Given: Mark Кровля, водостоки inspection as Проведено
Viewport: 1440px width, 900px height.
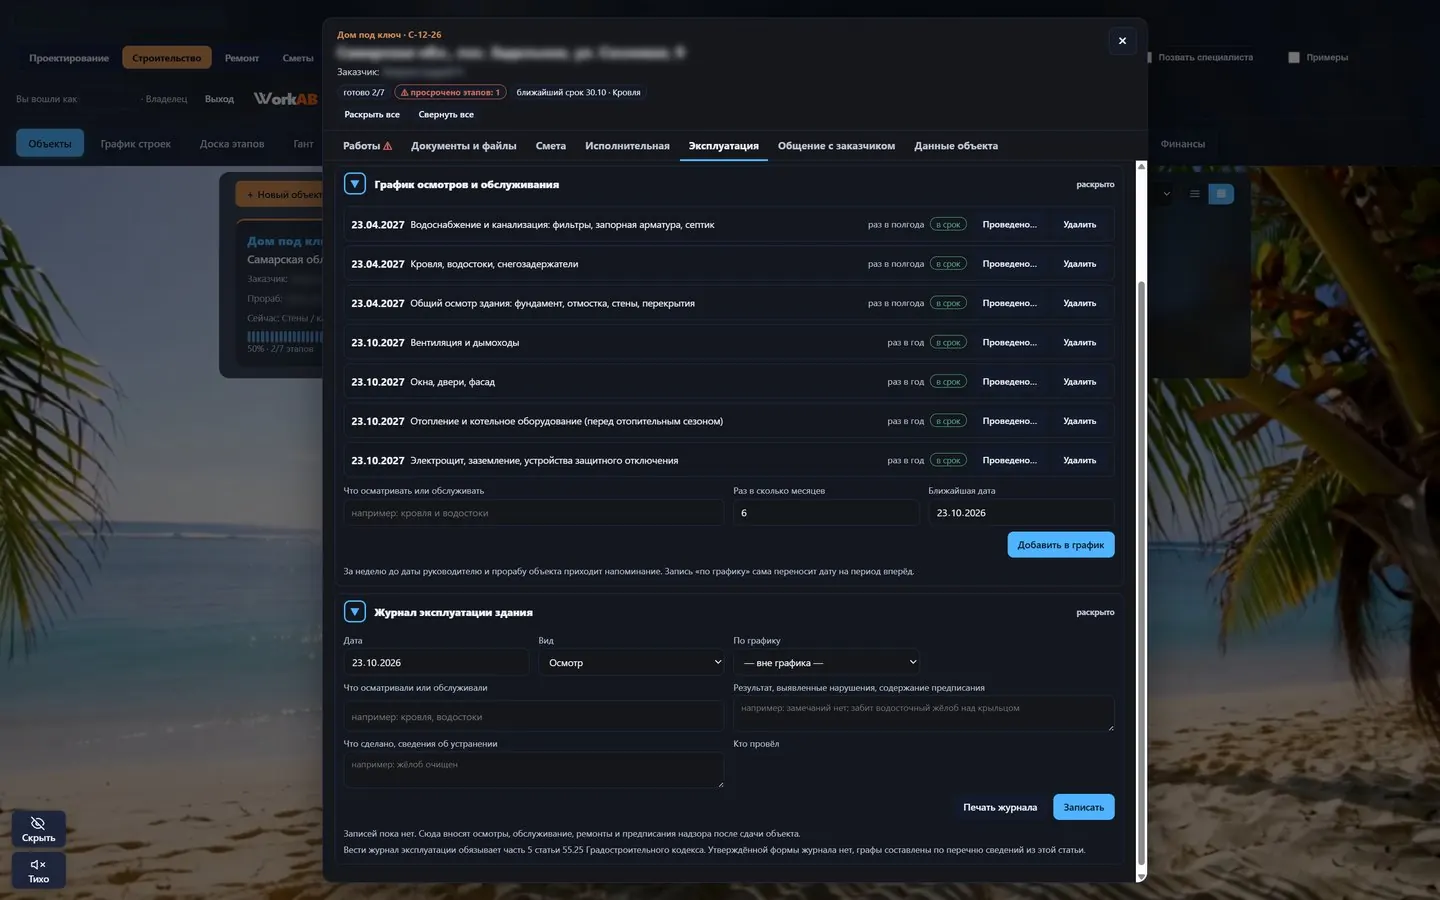Looking at the screenshot, I should pyautogui.click(x=1010, y=264).
